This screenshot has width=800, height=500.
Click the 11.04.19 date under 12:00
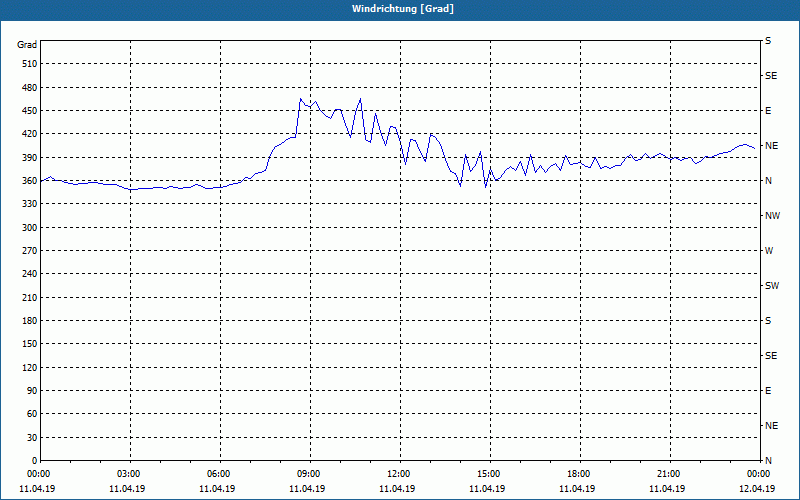(397, 489)
